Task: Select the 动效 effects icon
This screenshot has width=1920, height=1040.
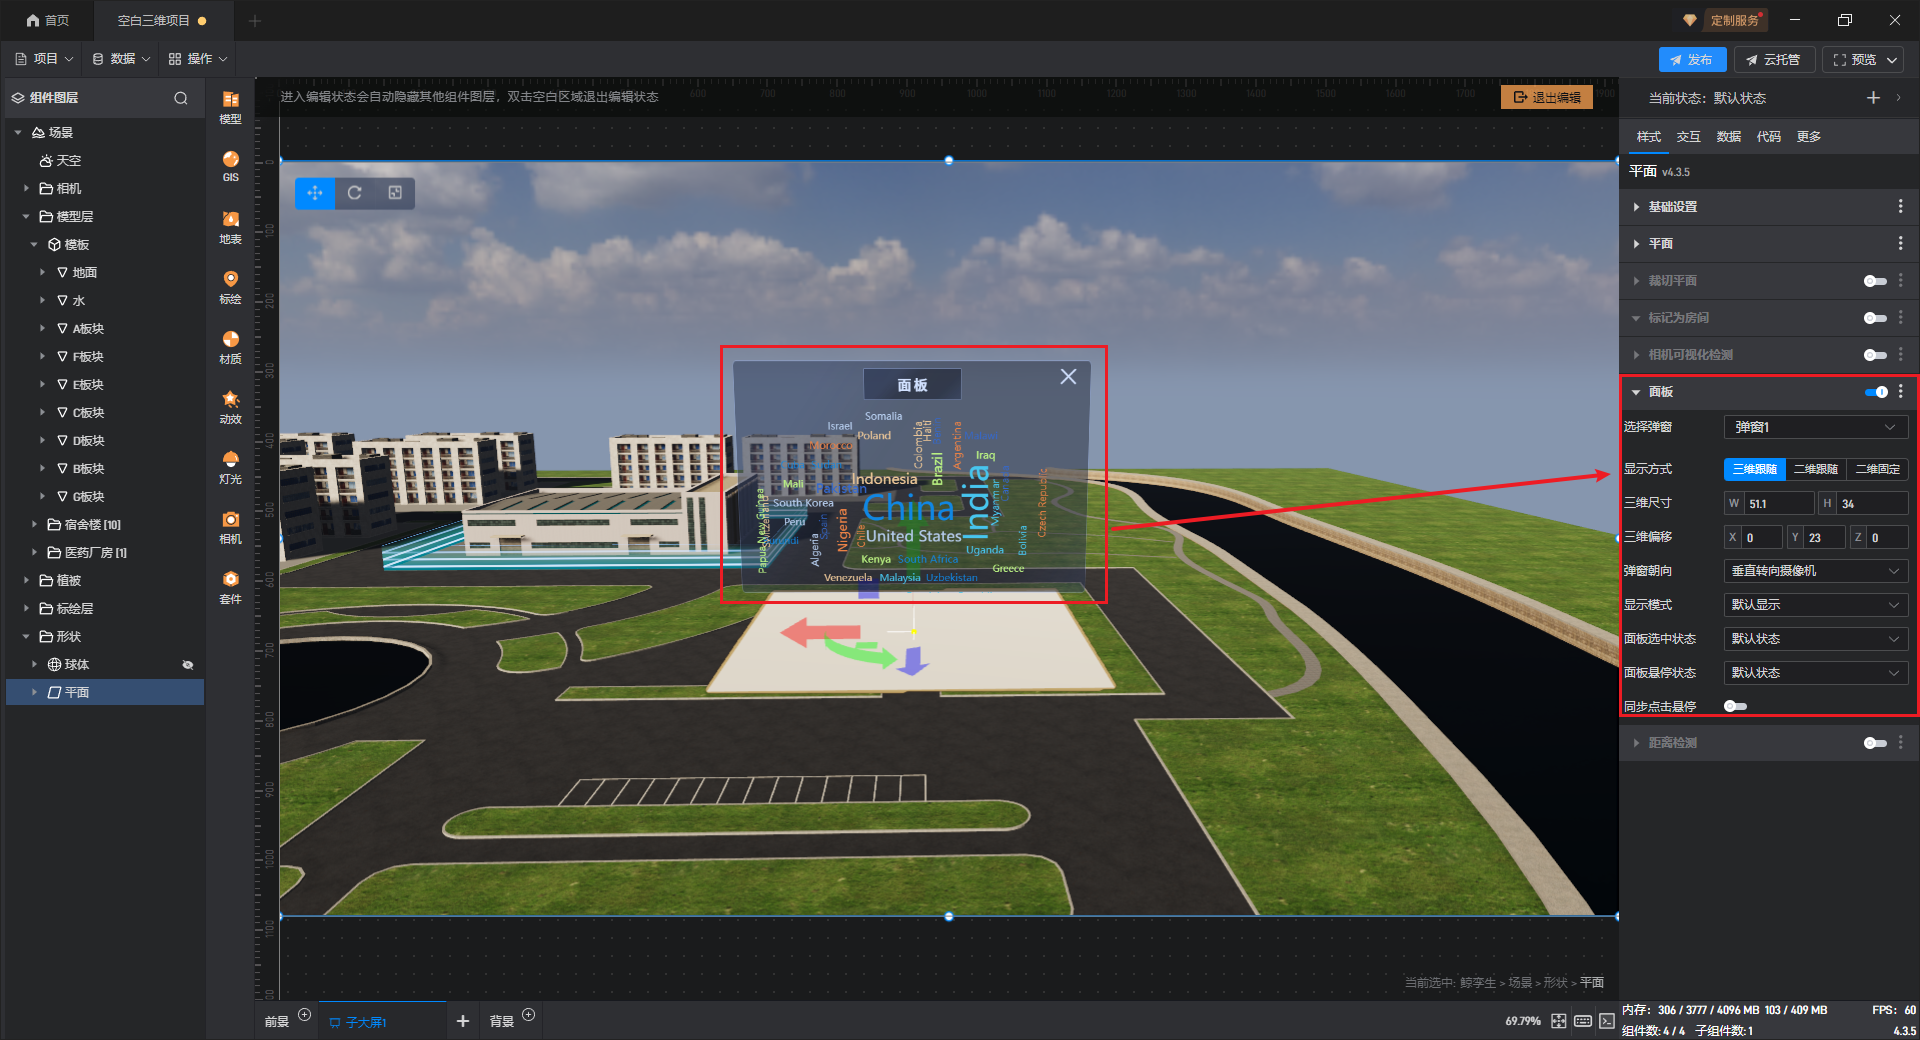Action: click(230, 406)
